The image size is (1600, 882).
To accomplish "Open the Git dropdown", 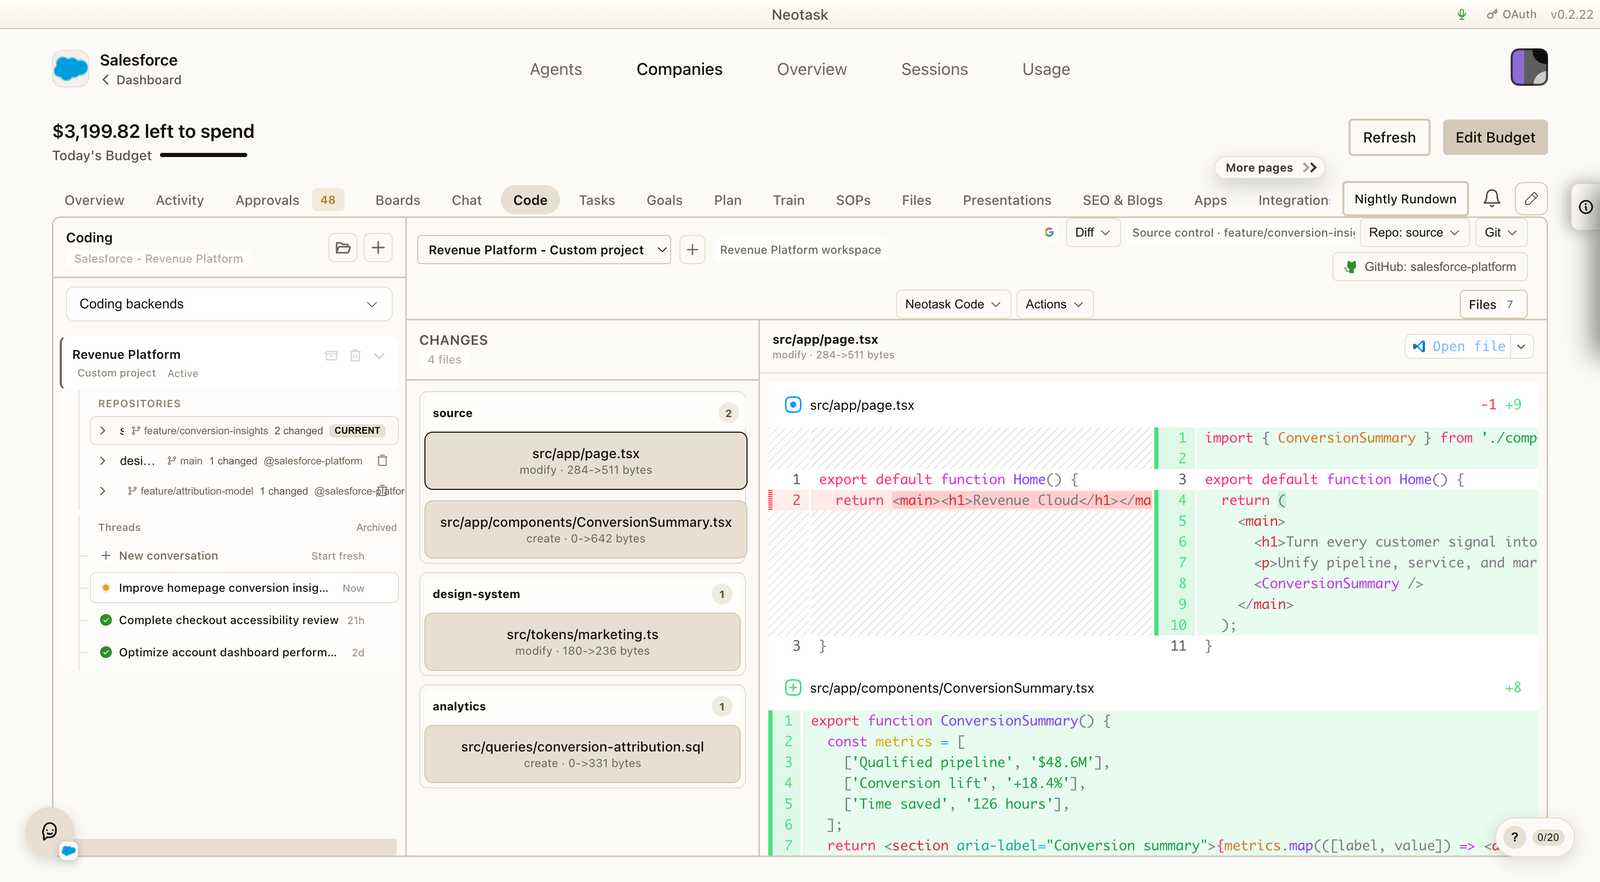I will [1501, 232].
